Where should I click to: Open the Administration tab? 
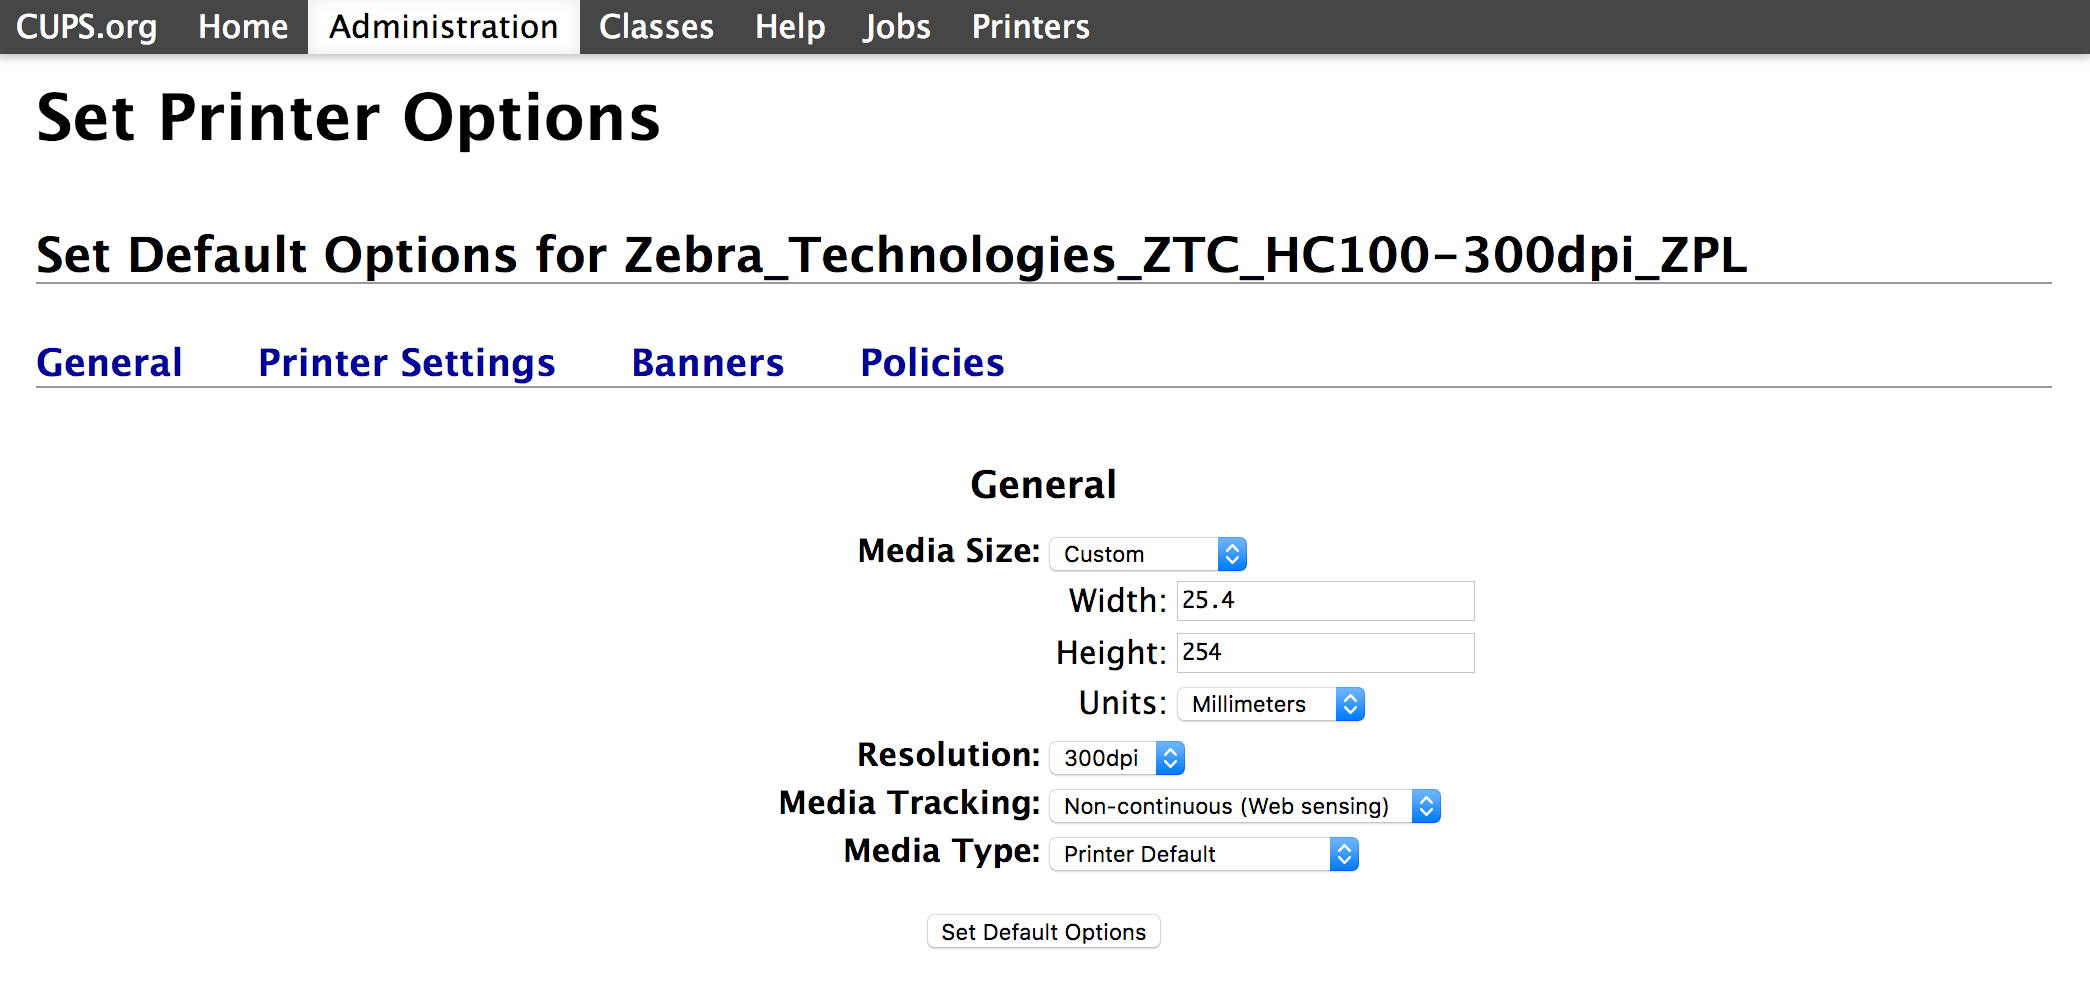point(444,27)
